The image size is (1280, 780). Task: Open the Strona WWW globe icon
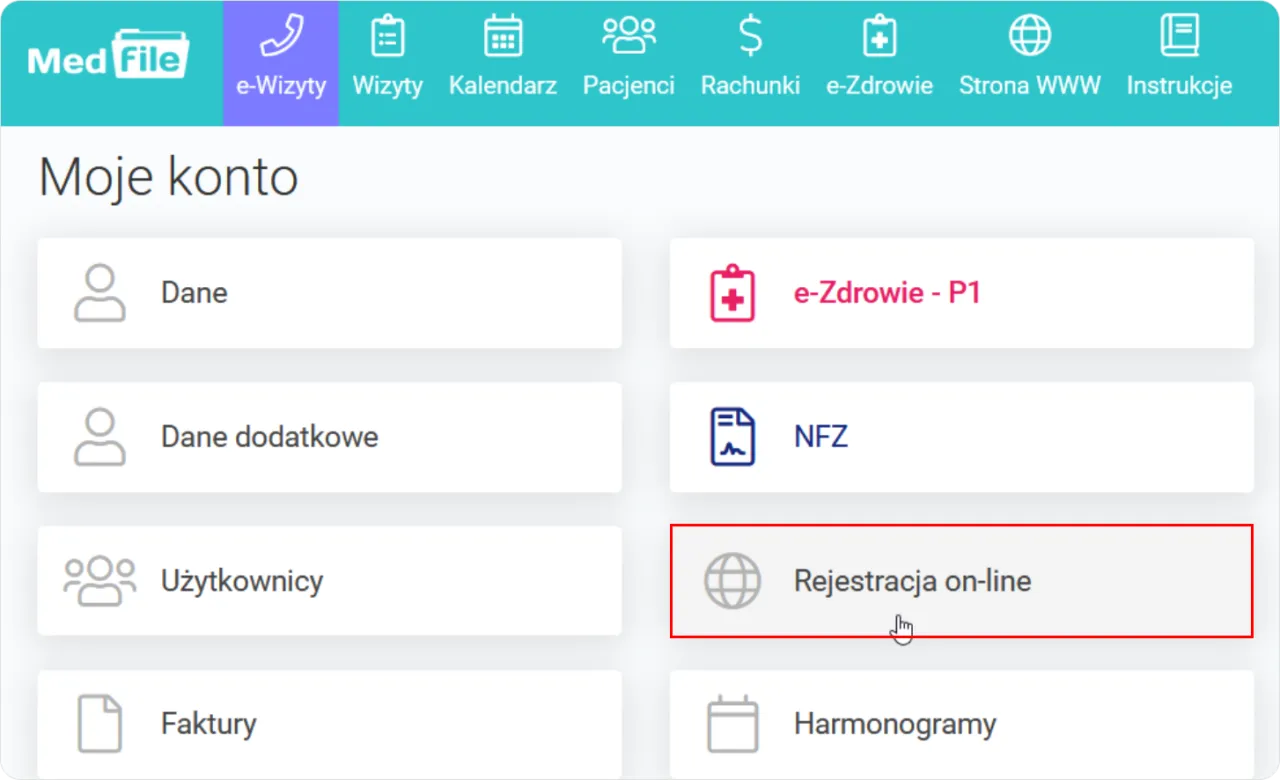(1029, 37)
